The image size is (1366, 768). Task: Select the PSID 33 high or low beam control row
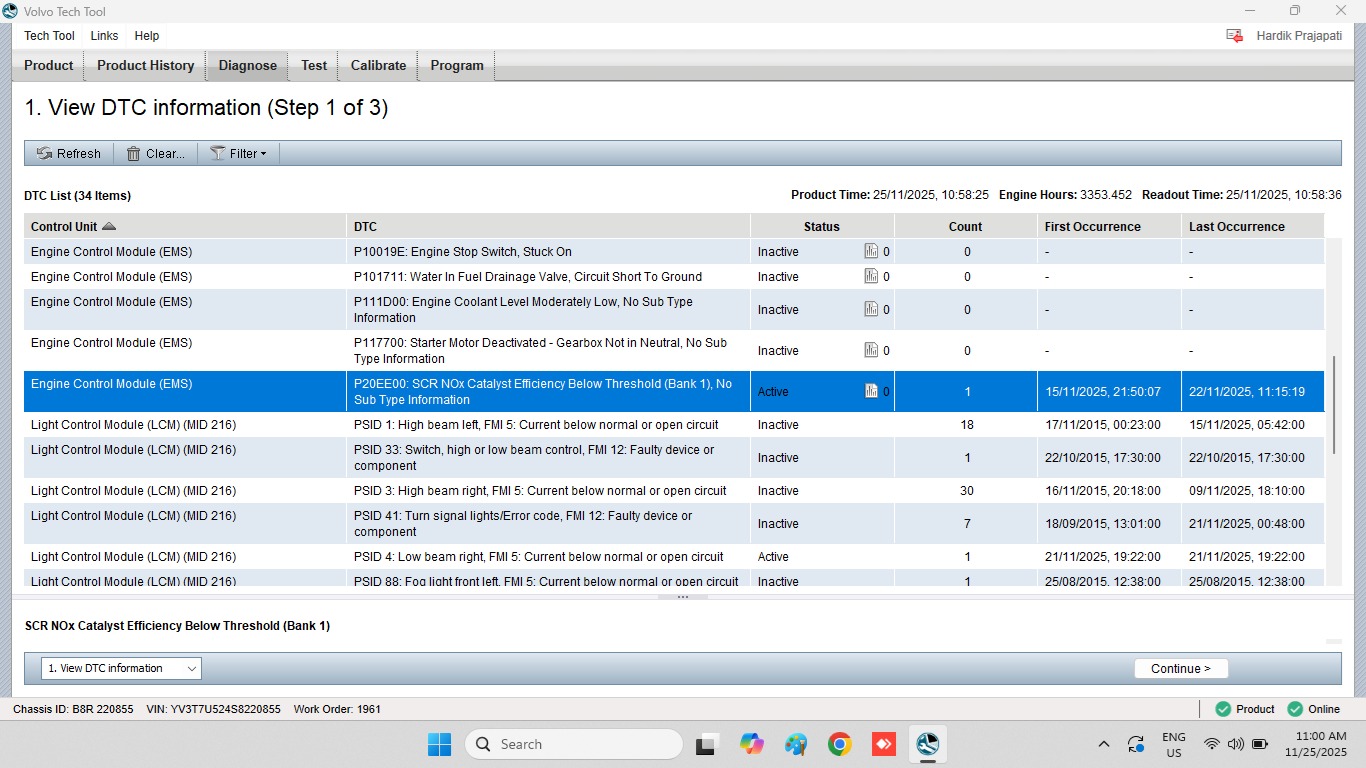674,458
